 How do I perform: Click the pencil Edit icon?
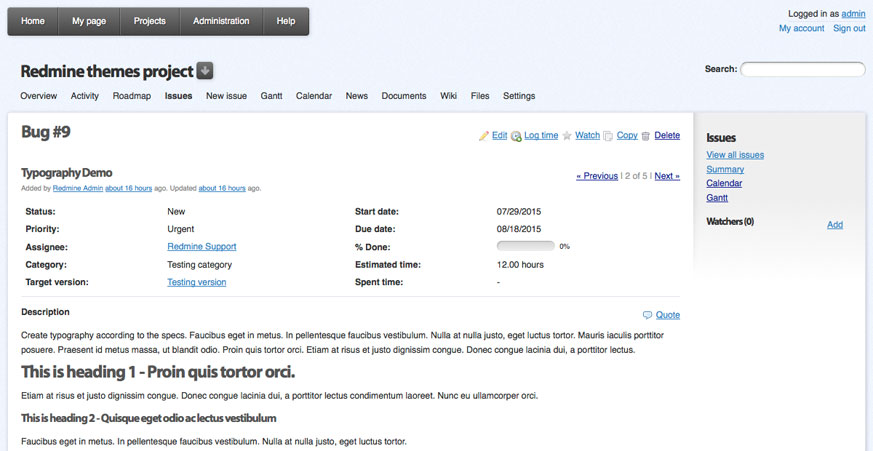pos(484,136)
